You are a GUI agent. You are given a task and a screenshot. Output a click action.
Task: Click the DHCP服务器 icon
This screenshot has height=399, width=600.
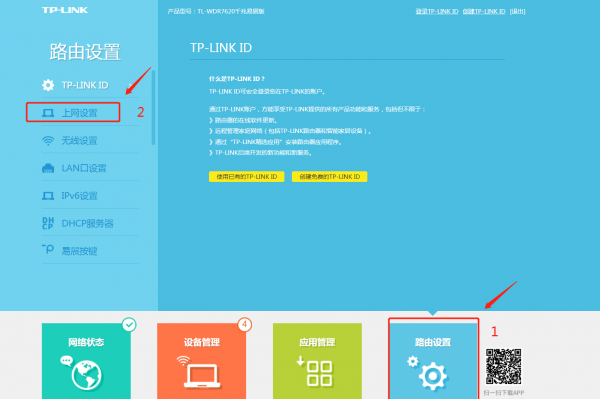(x=48, y=223)
